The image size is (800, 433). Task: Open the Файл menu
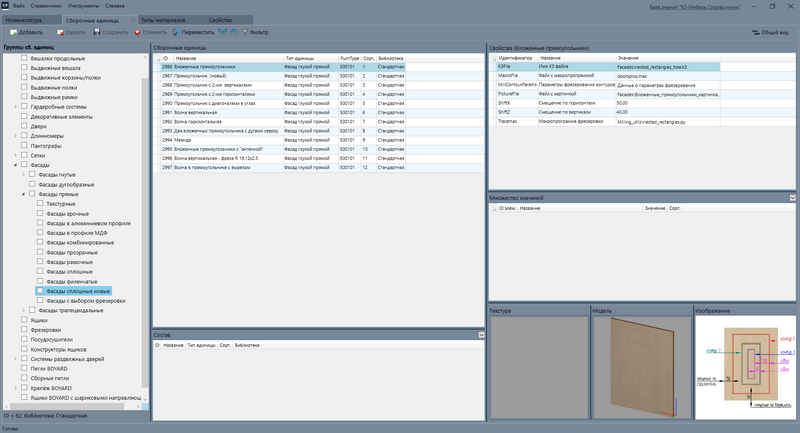pos(18,6)
